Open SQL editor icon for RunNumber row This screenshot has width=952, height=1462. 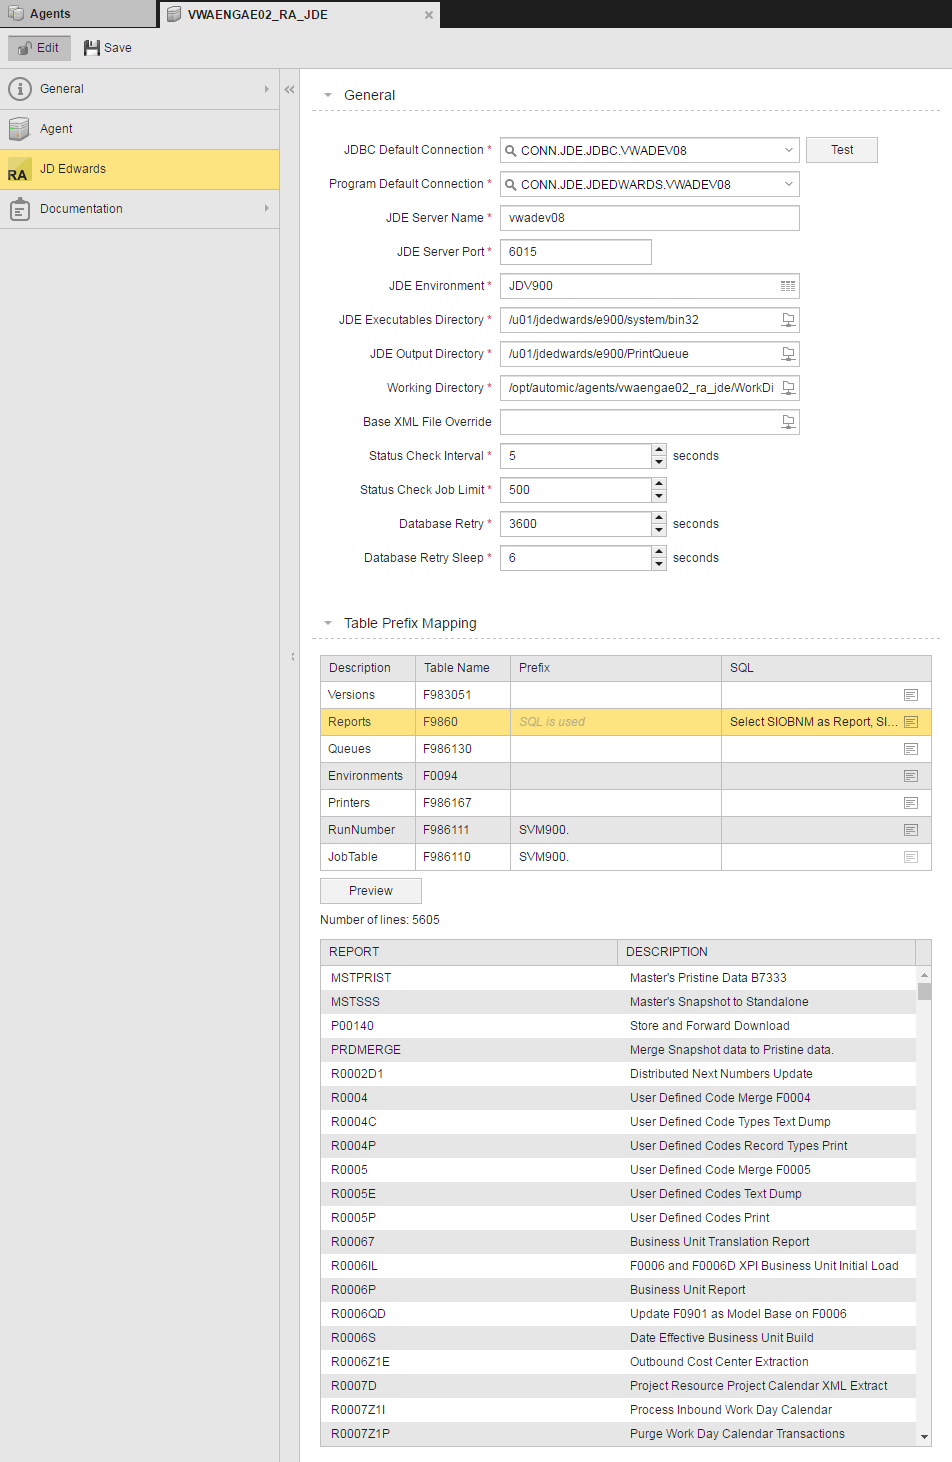pos(911,830)
